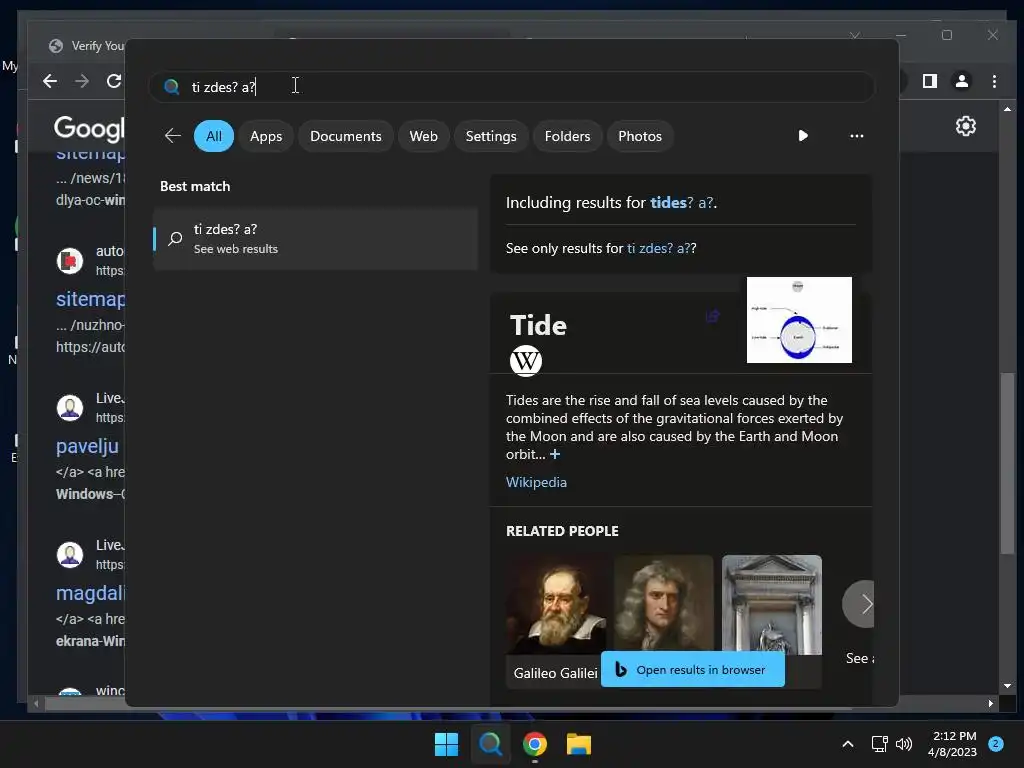Click Chrome back navigation arrow
Screen dimensions: 1024x768
[x=50, y=81]
